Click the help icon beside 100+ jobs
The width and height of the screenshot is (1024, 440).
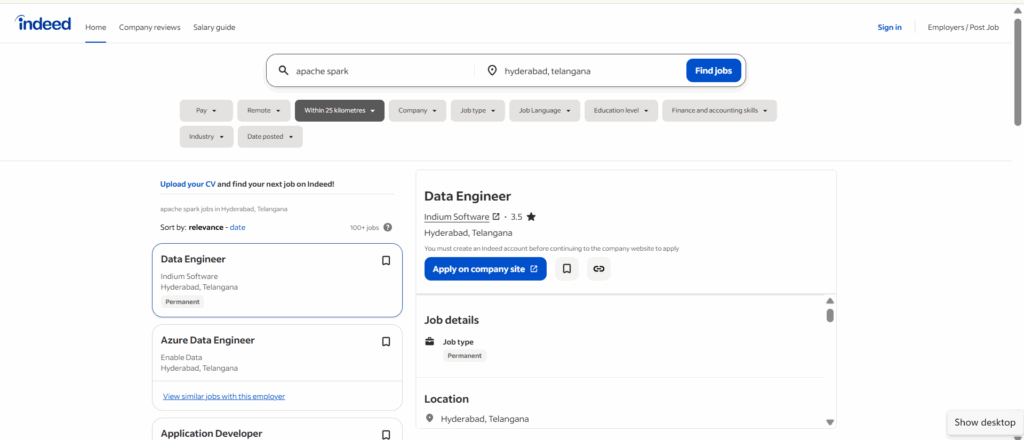[387, 228]
